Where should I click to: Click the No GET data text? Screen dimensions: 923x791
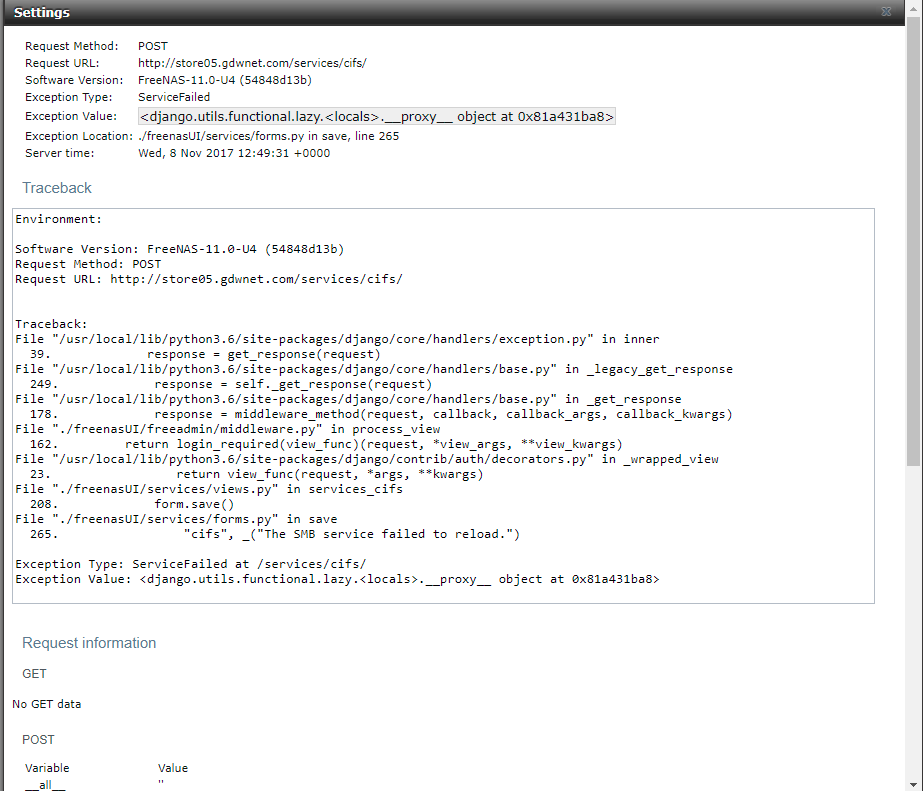[x=47, y=704]
